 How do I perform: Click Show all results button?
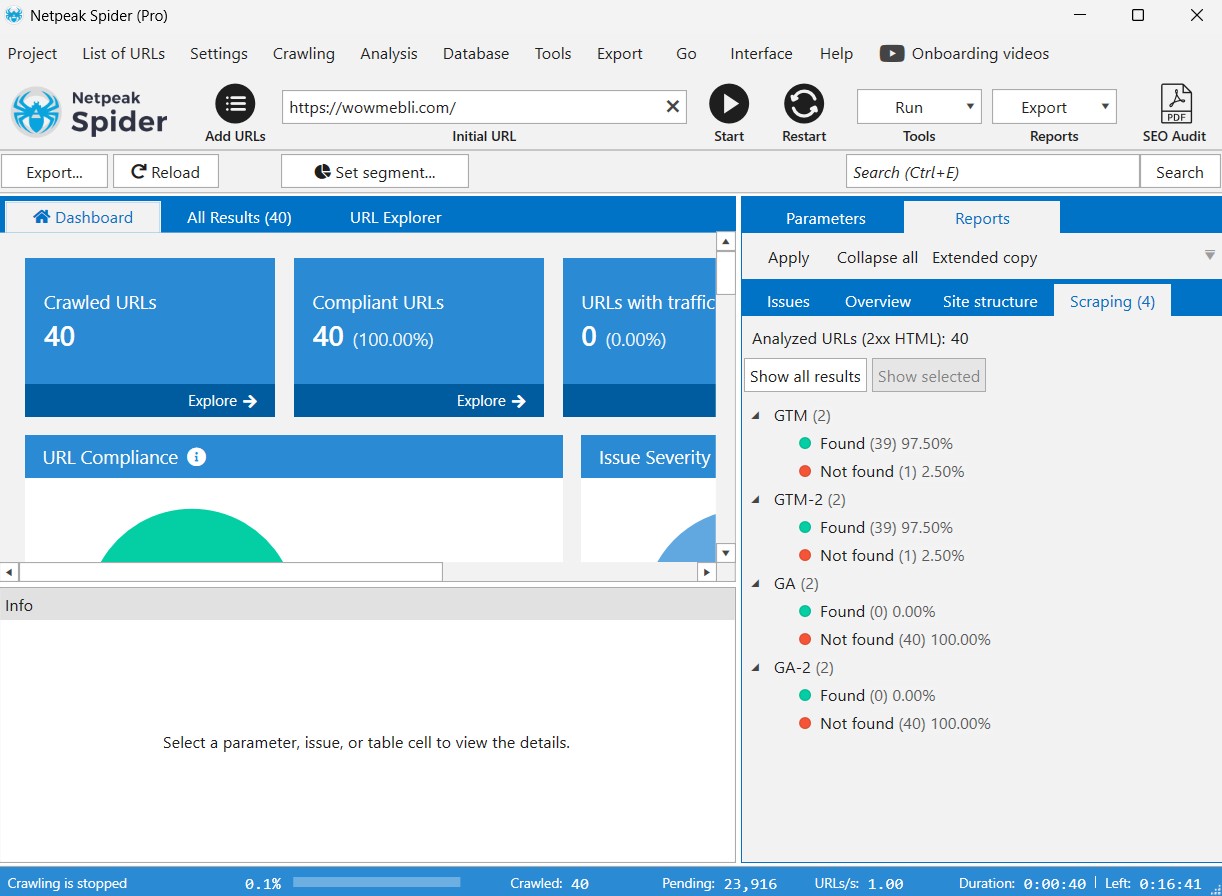click(x=805, y=376)
